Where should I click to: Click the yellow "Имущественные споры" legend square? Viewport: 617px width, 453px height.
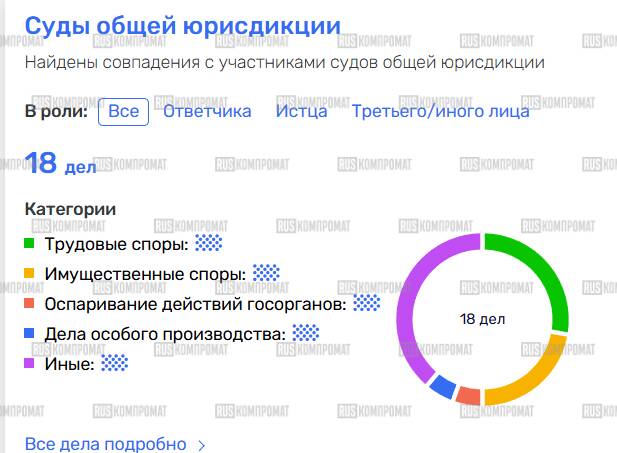click(30, 273)
